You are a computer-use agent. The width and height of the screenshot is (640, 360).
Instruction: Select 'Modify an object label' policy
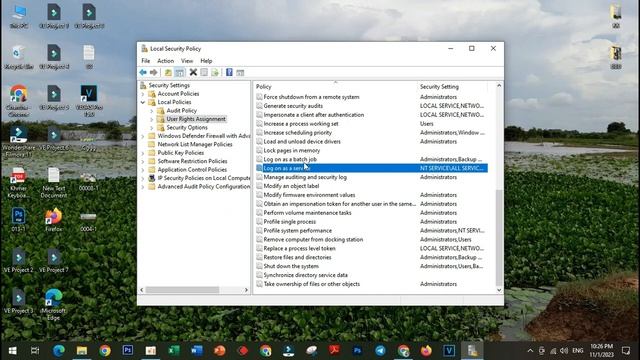[x=371, y=186]
